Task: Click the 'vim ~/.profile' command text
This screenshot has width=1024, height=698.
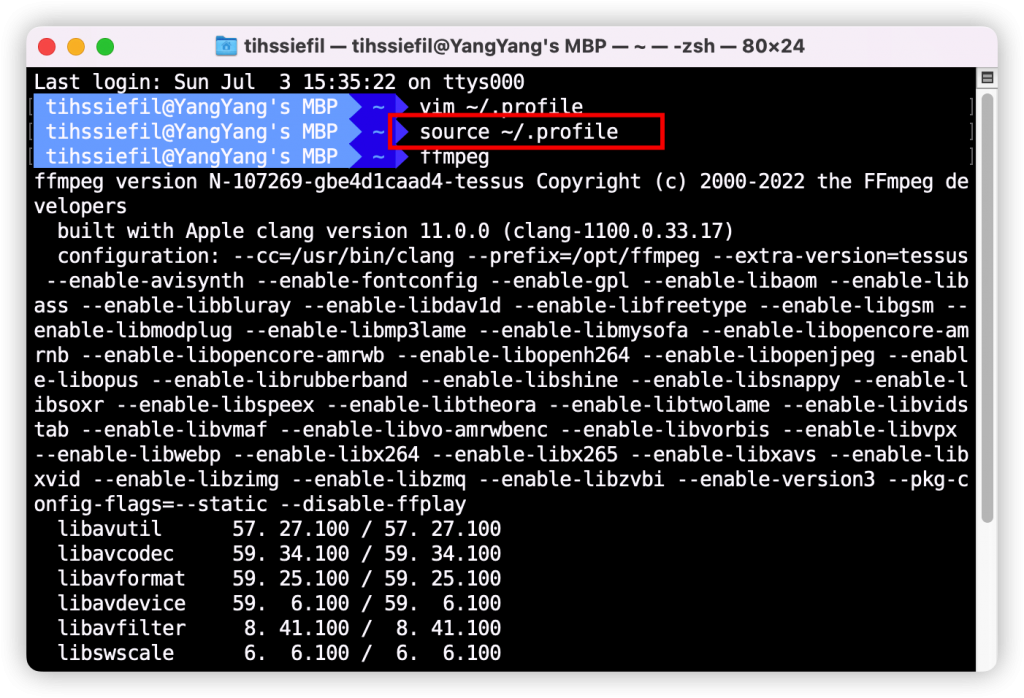Action: tap(501, 106)
